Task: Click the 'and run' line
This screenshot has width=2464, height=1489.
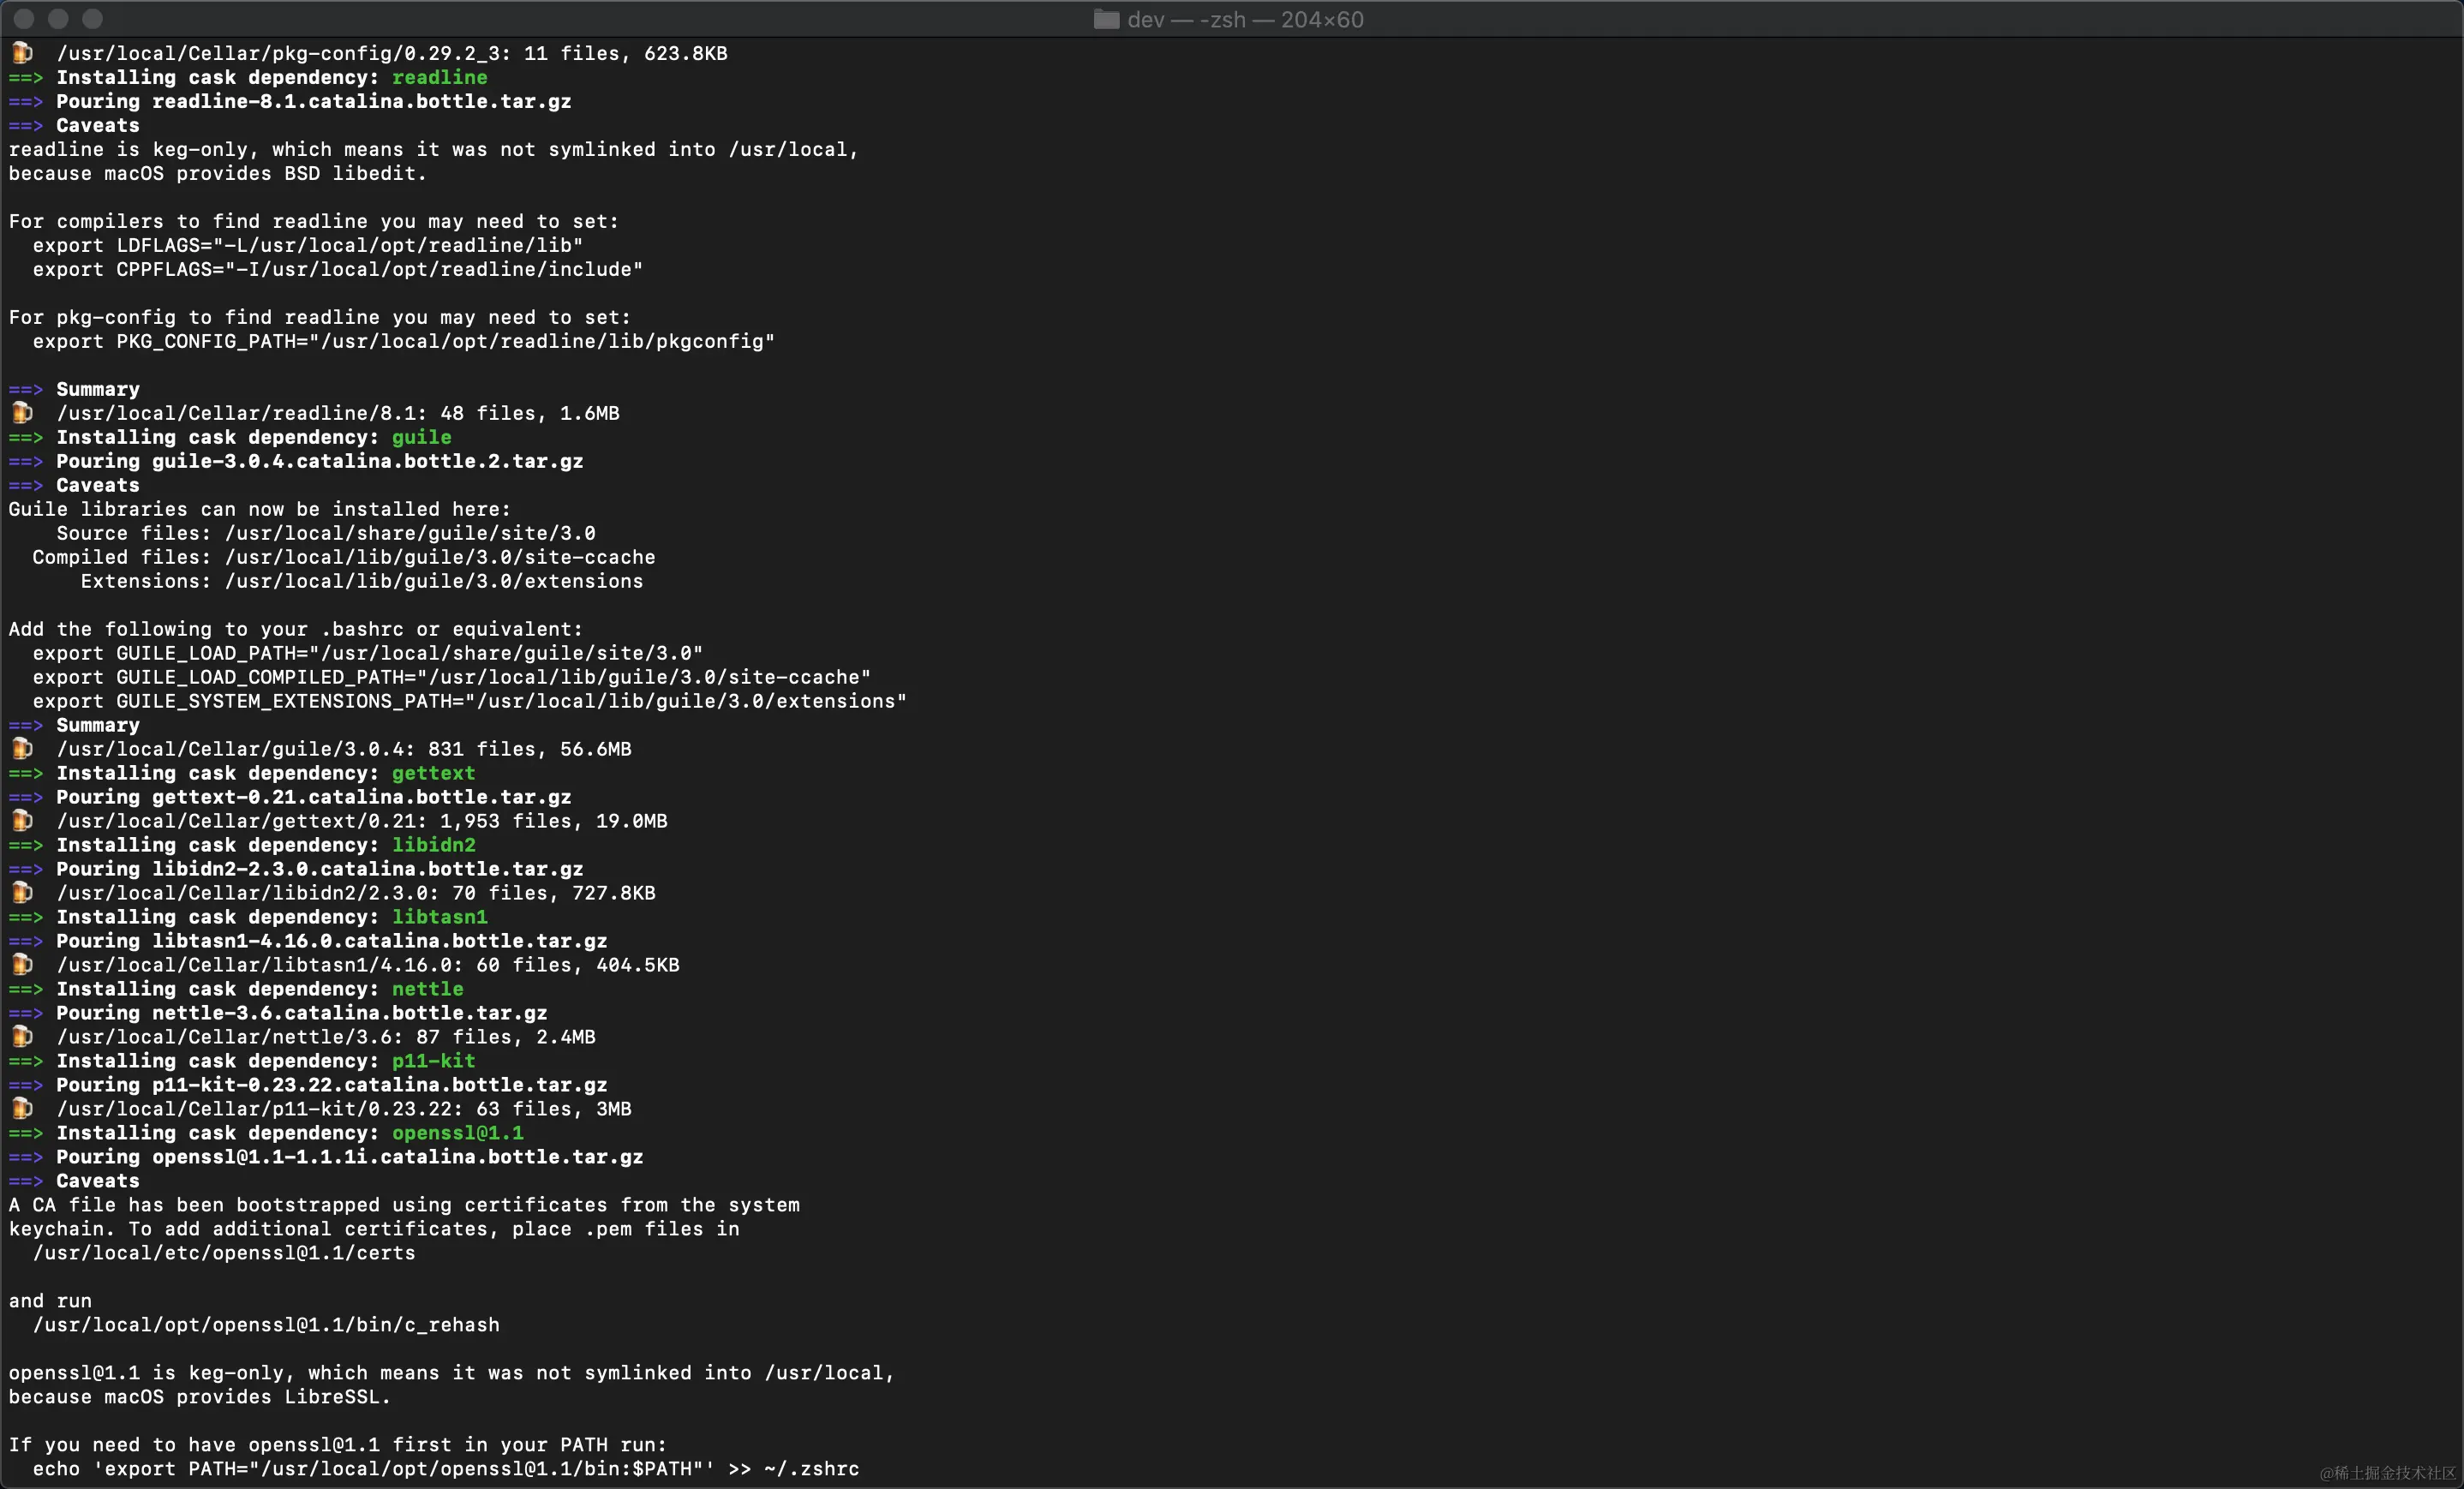Action: 50,1301
